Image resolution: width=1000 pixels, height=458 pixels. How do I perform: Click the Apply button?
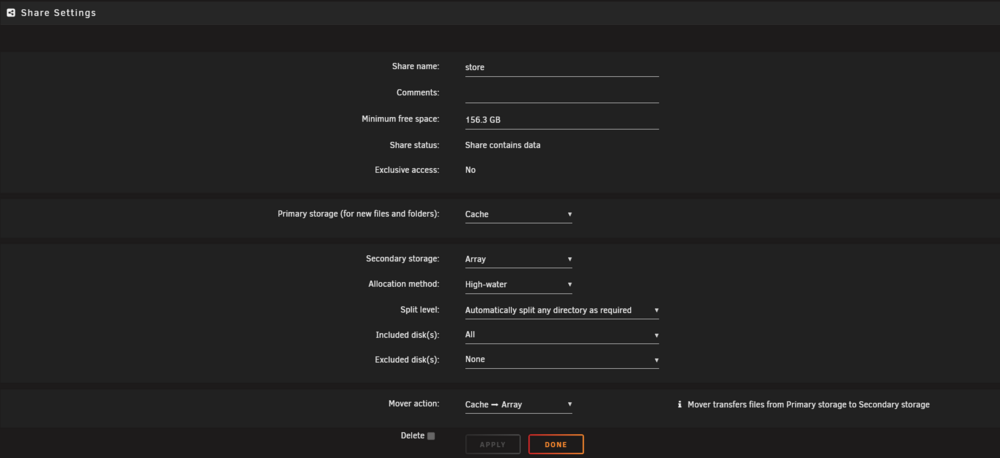pyautogui.click(x=493, y=445)
